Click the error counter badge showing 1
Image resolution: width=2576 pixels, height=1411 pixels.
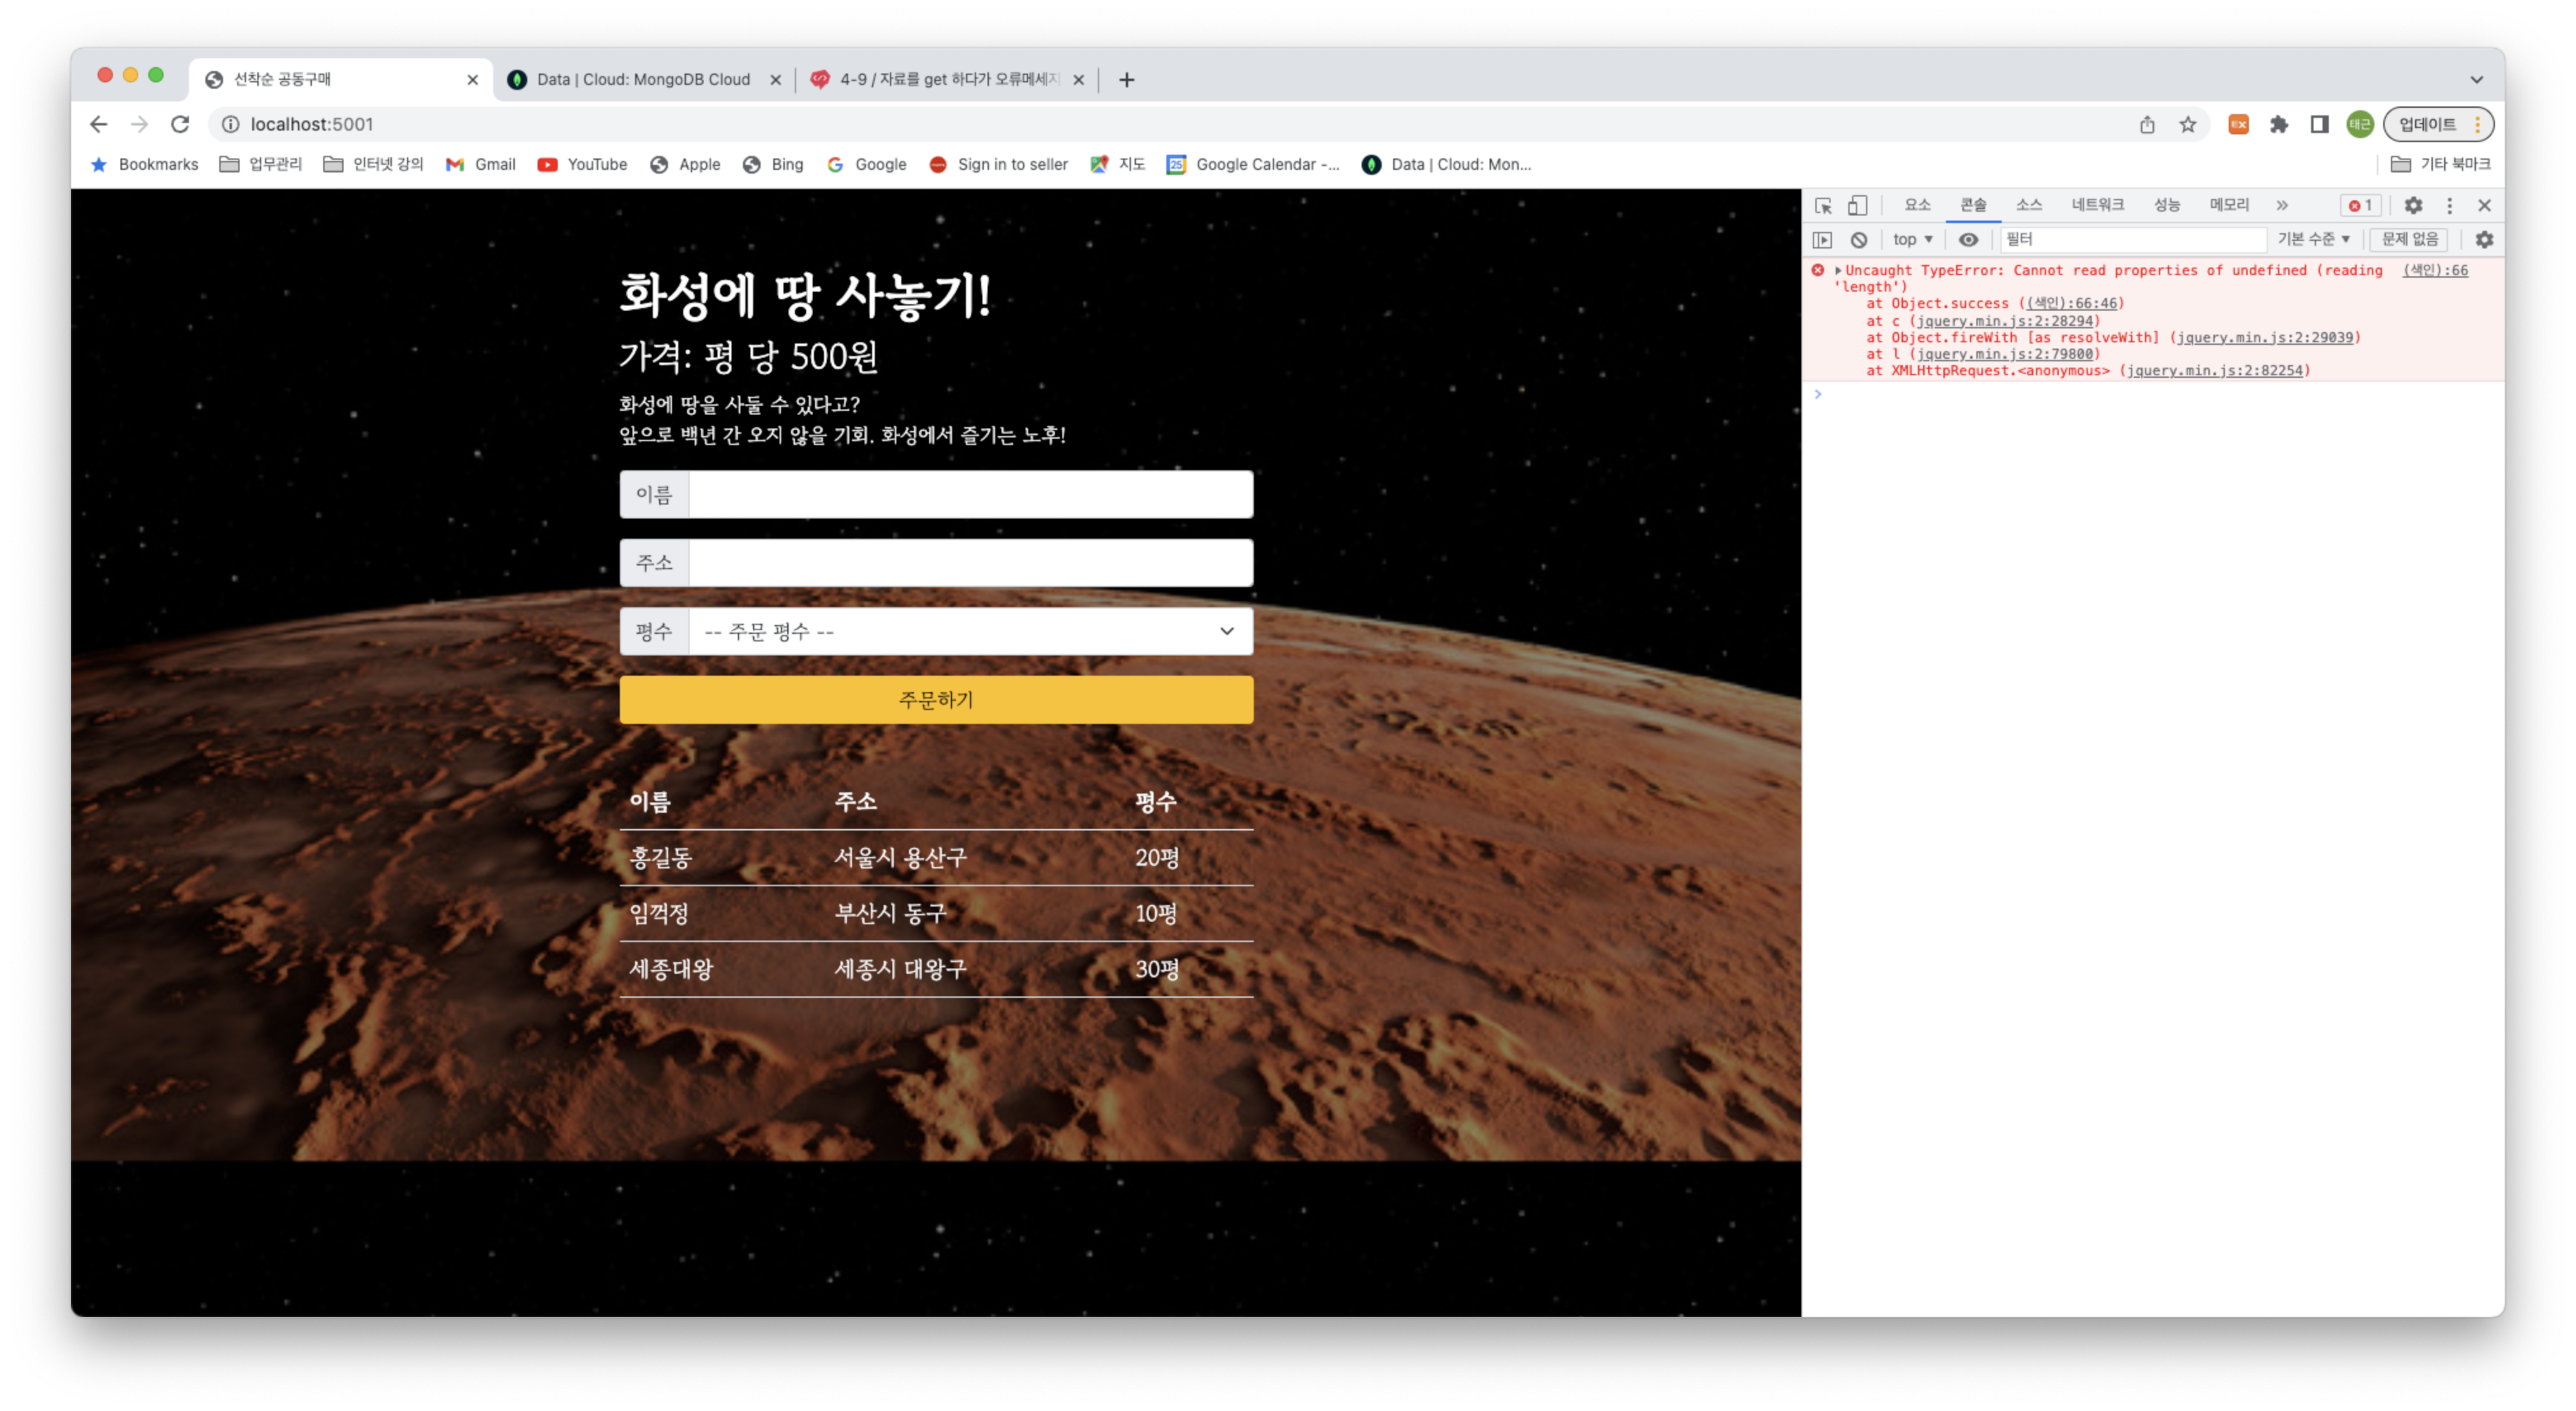(x=2362, y=205)
